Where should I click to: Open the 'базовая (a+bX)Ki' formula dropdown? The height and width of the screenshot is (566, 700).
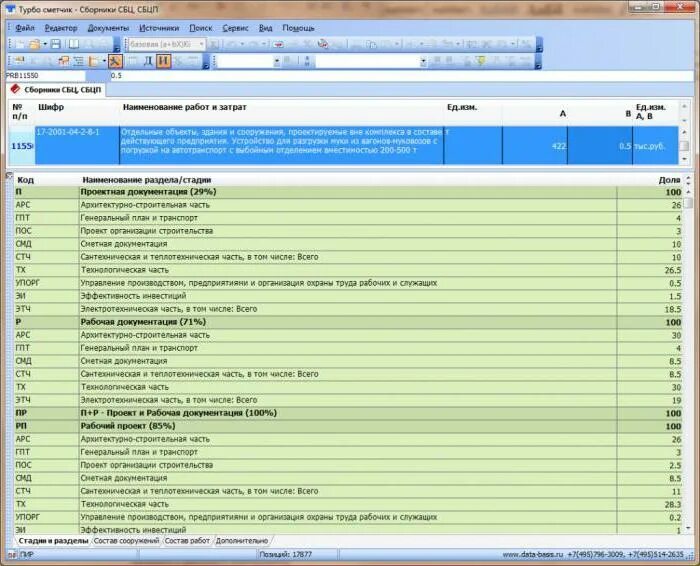pos(202,44)
